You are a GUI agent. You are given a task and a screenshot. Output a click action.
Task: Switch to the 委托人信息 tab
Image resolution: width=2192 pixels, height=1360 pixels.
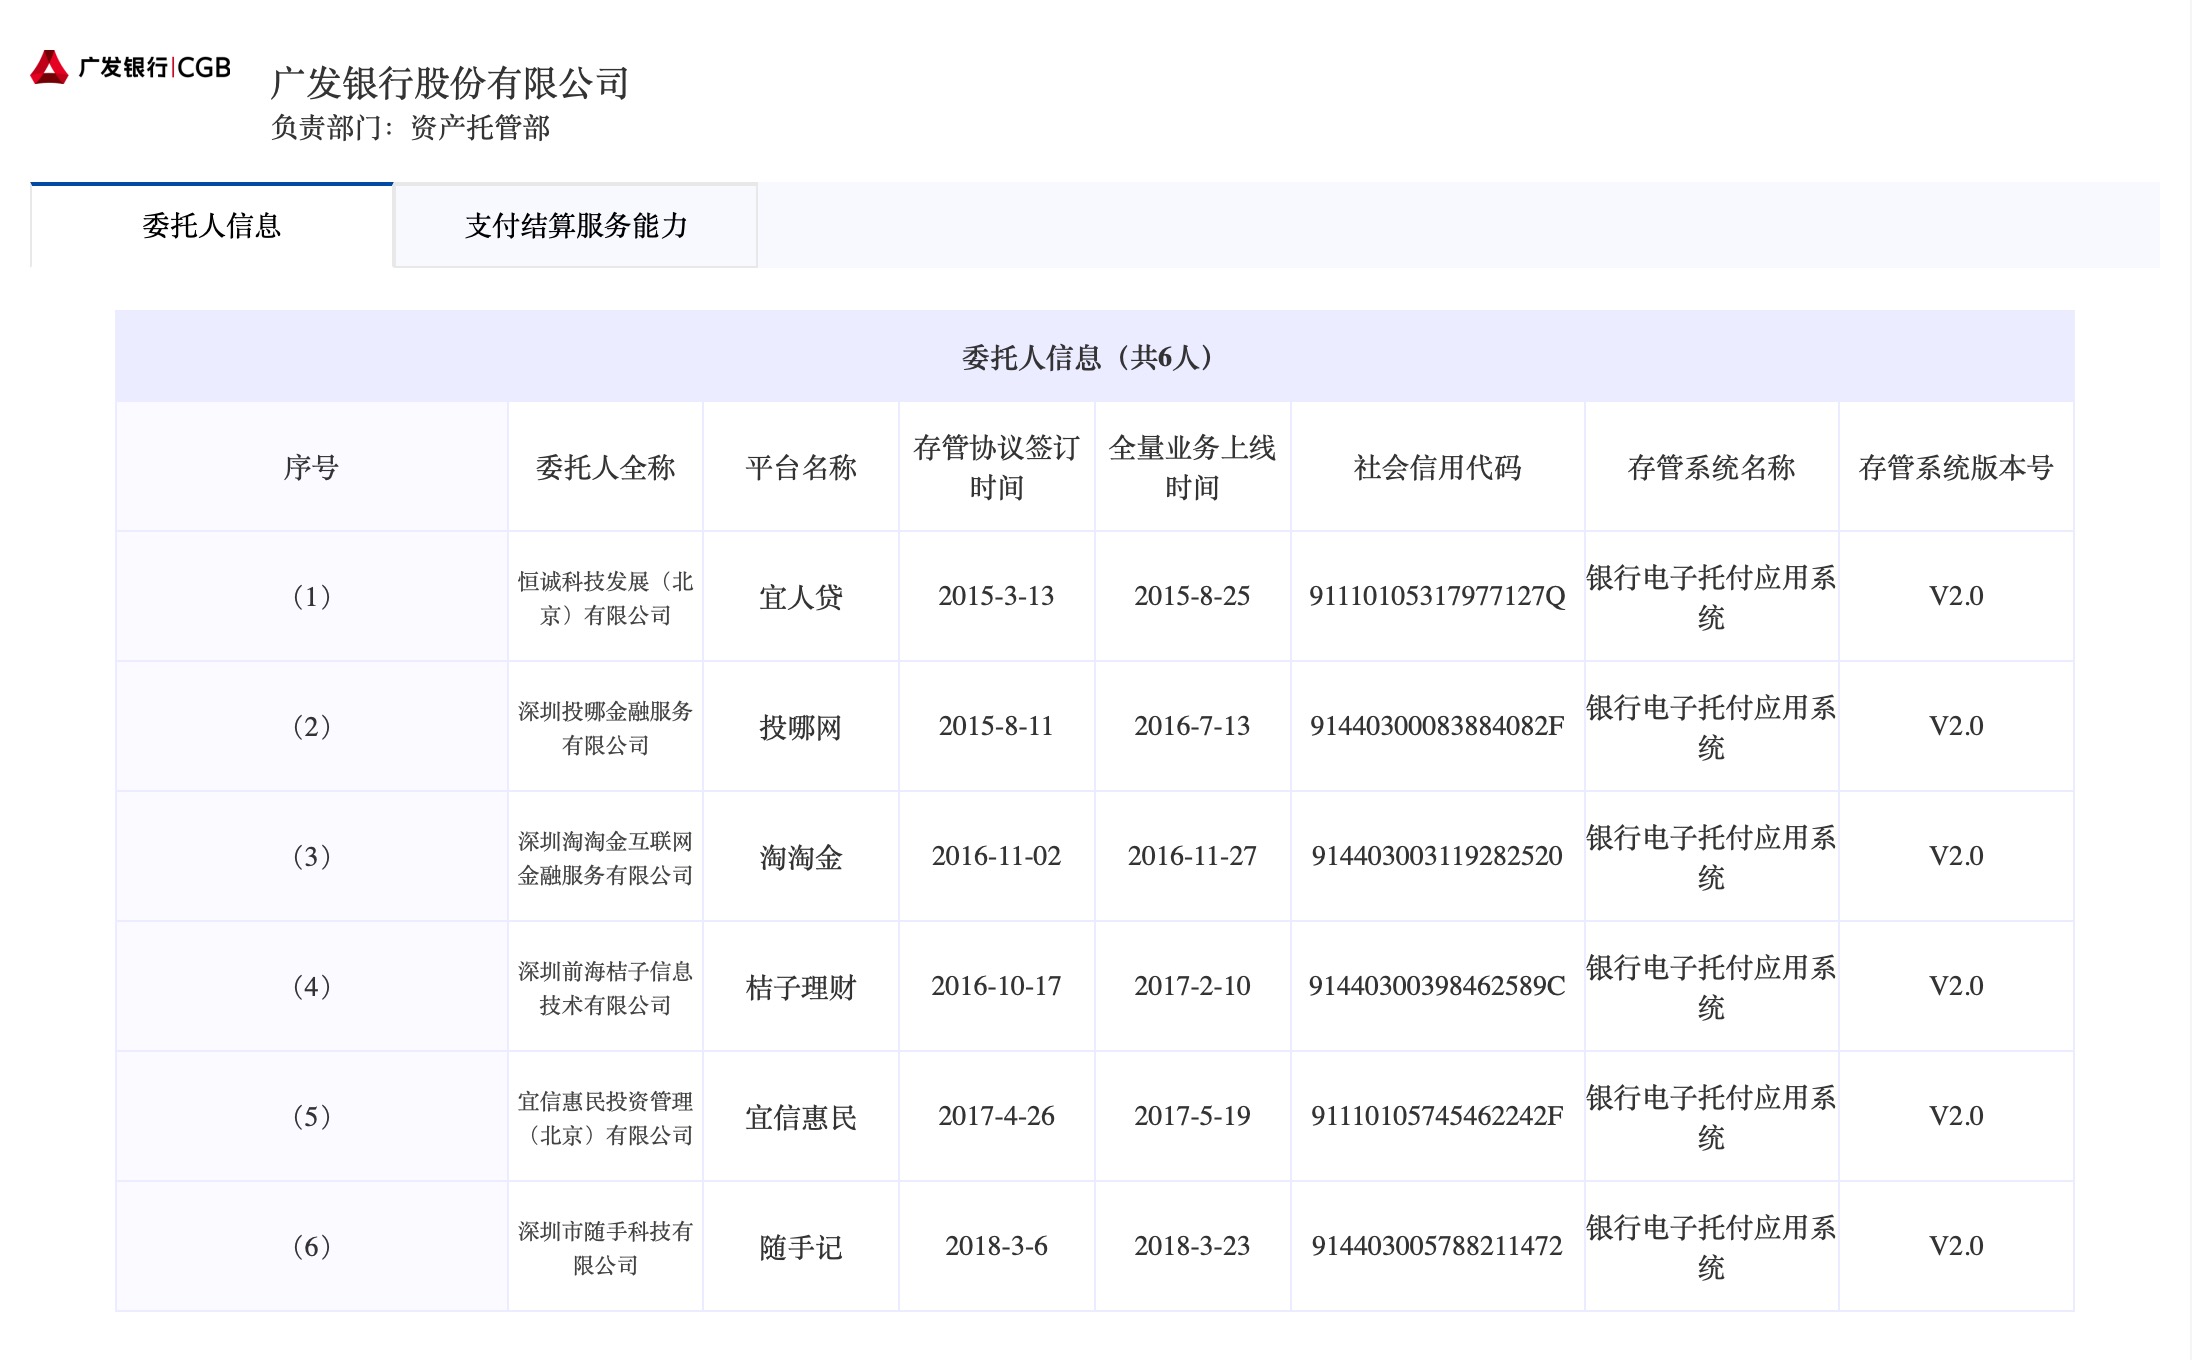[x=212, y=226]
